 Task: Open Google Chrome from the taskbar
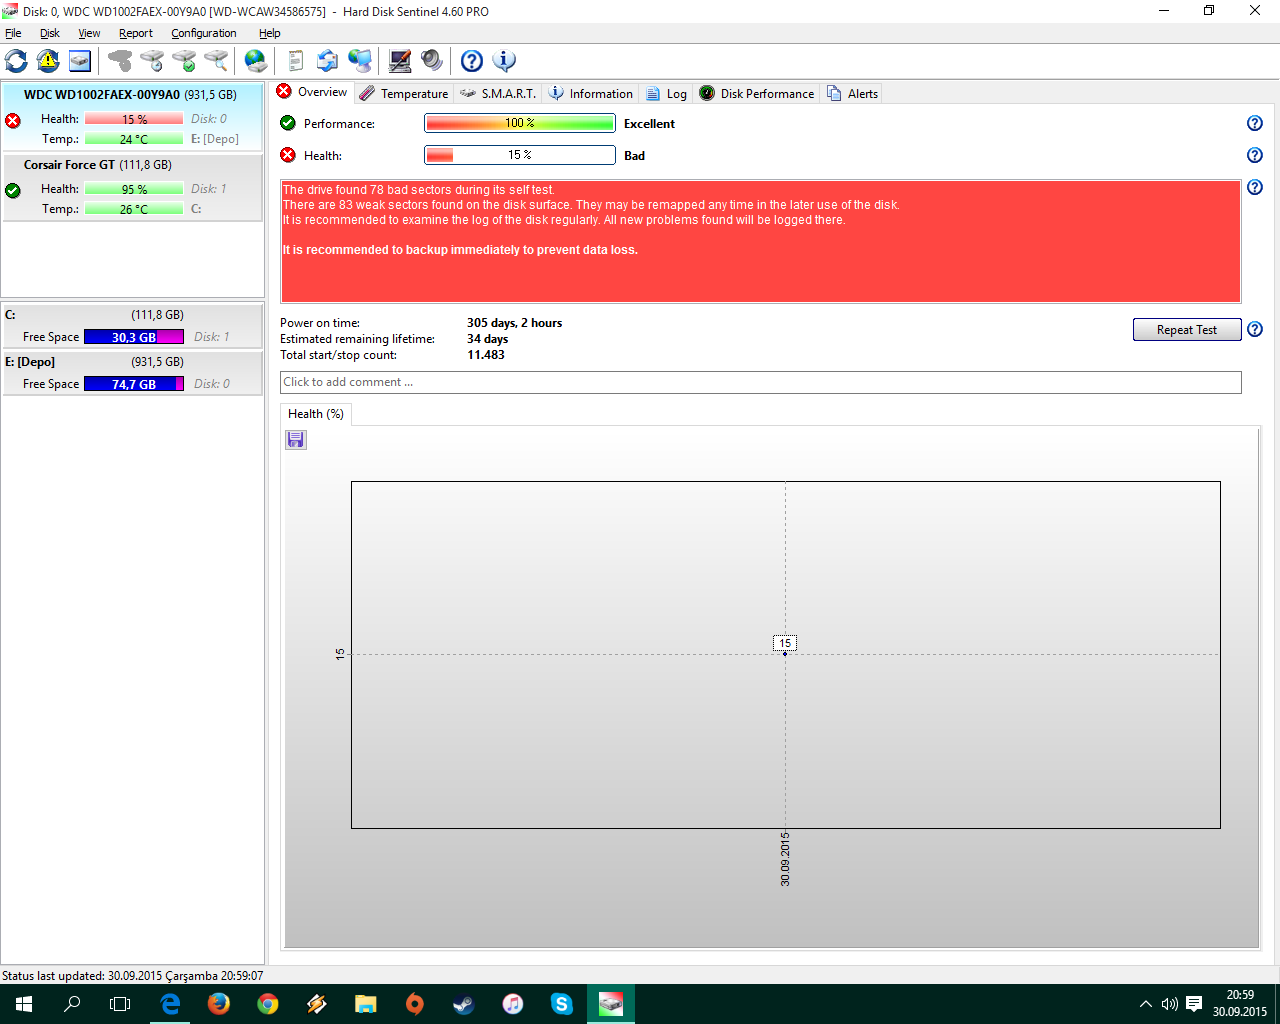click(268, 1004)
